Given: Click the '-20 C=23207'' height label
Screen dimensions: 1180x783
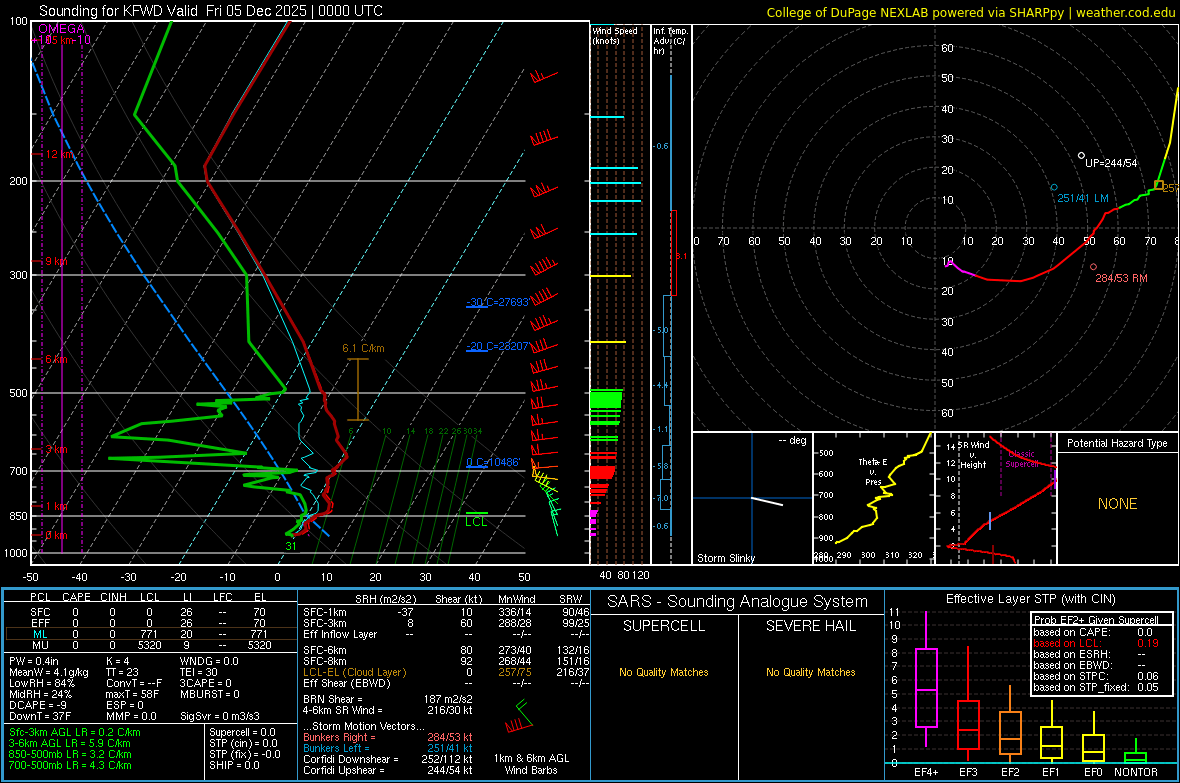Looking at the screenshot, I should (x=498, y=346).
